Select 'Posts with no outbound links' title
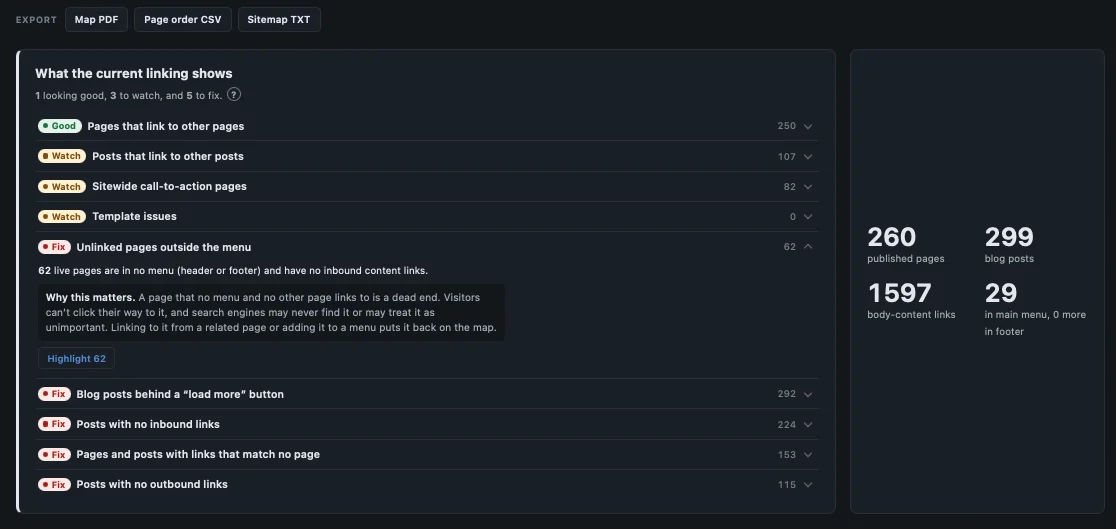This screenshot has width=1116, height=529. pos(152,484)
